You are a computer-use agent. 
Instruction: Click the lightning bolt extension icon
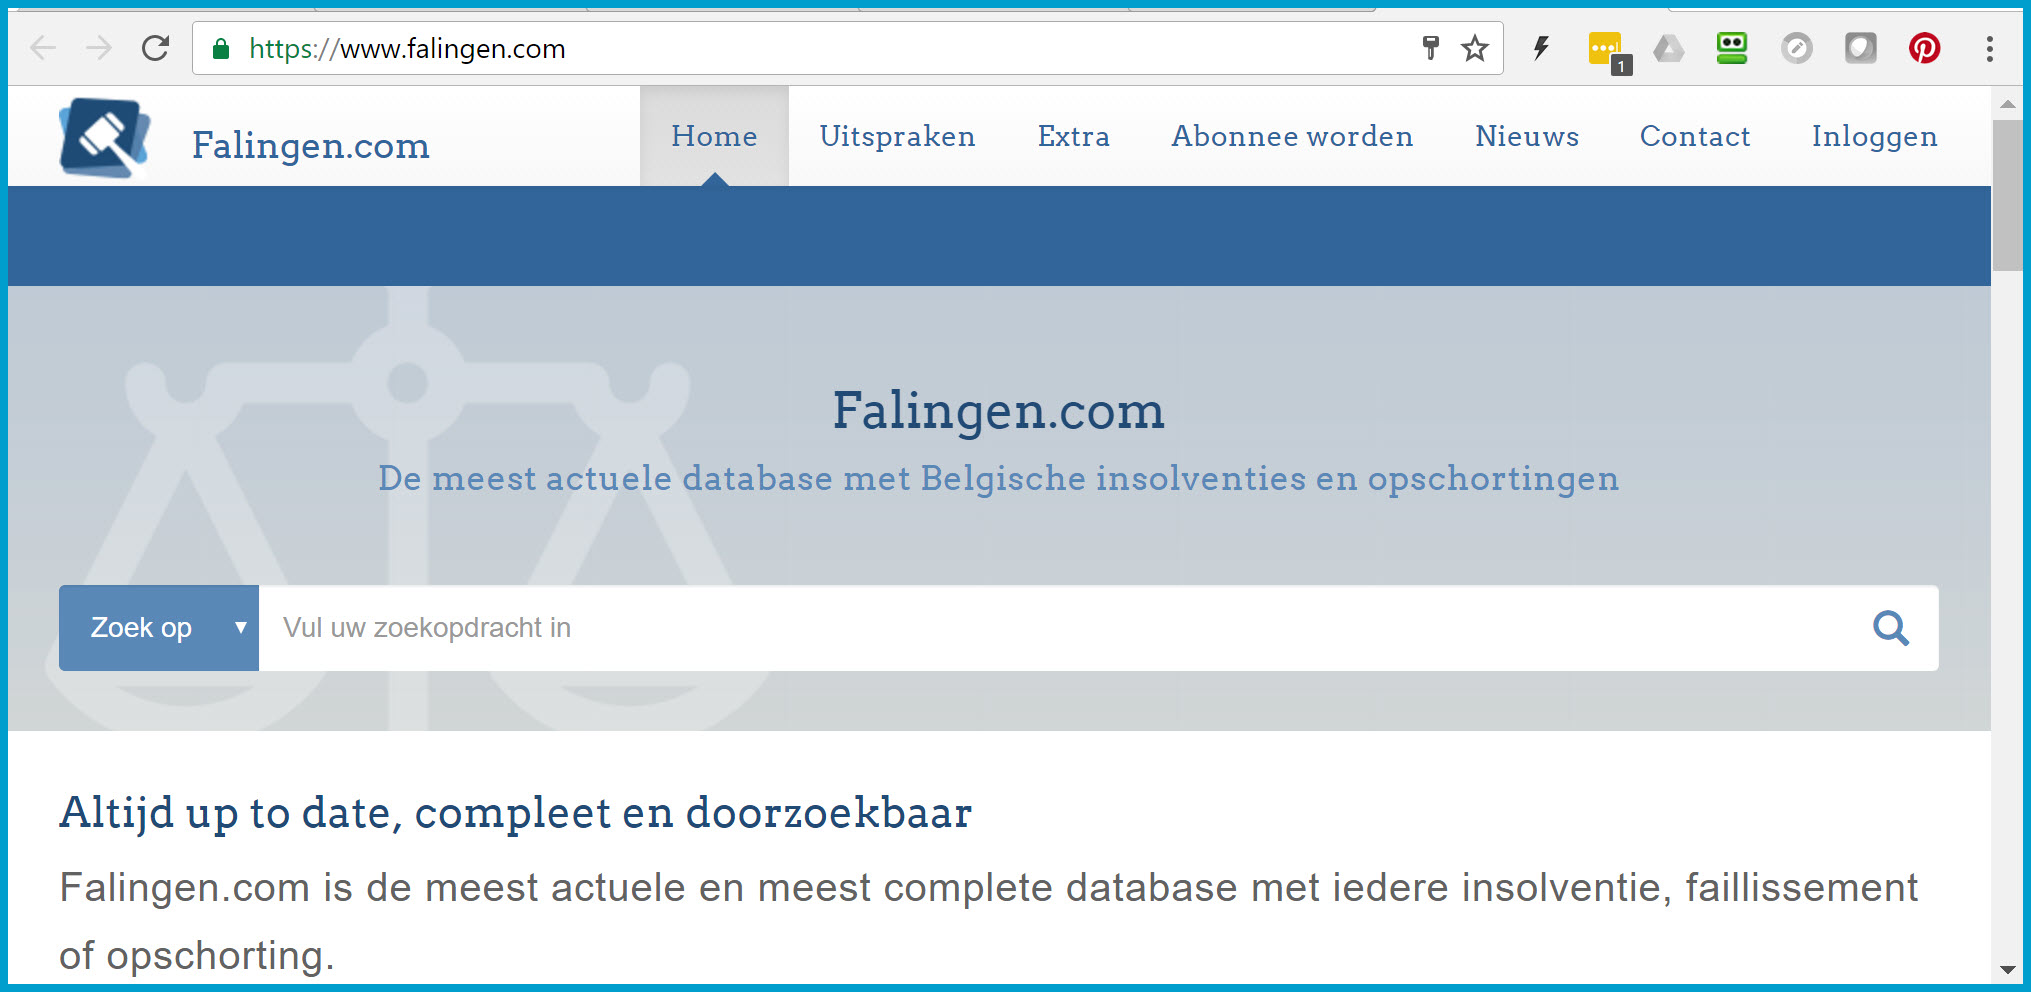pos(1541,48)
